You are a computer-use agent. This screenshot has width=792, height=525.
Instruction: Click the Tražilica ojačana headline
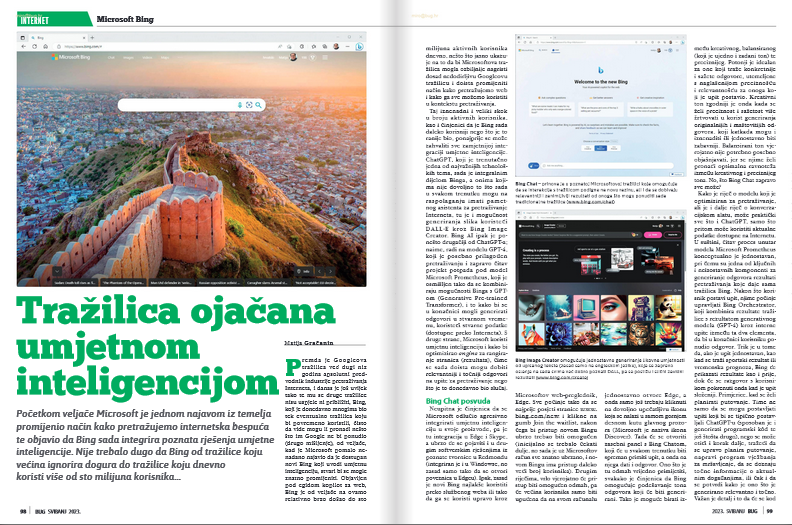tap(176, 310)
